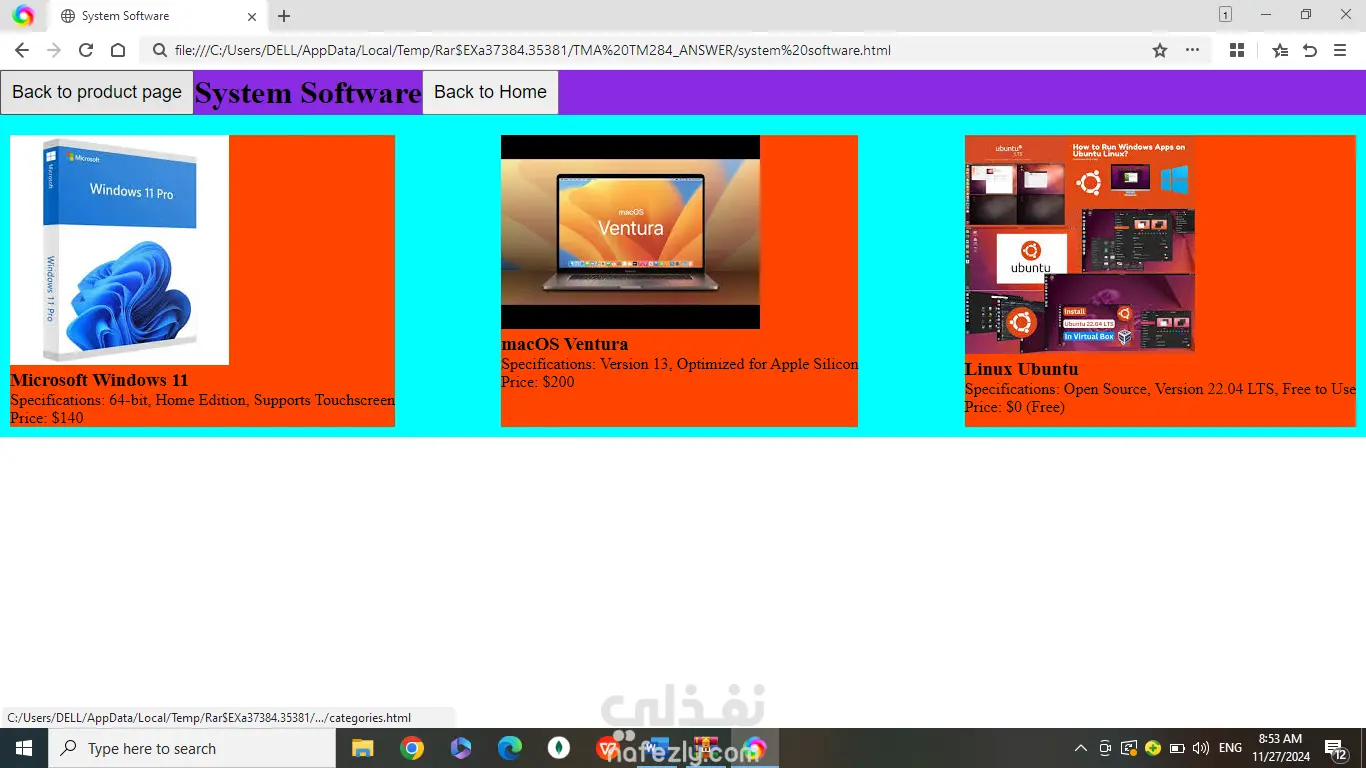Click the macOS Ventura laptop image
This screenshot has width=1366, height=768.
pyautogui.click(x=630, y=232)
